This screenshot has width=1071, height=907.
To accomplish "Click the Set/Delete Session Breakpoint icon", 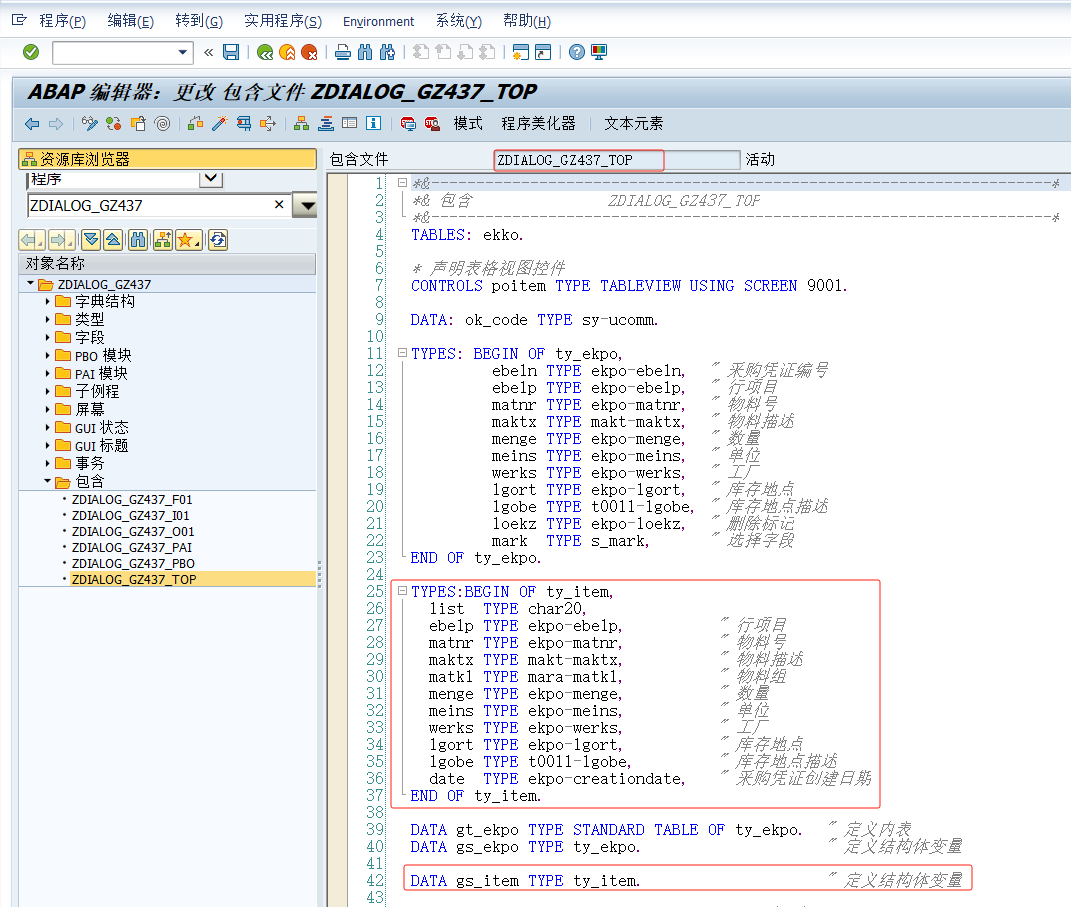I will (408, 124).
